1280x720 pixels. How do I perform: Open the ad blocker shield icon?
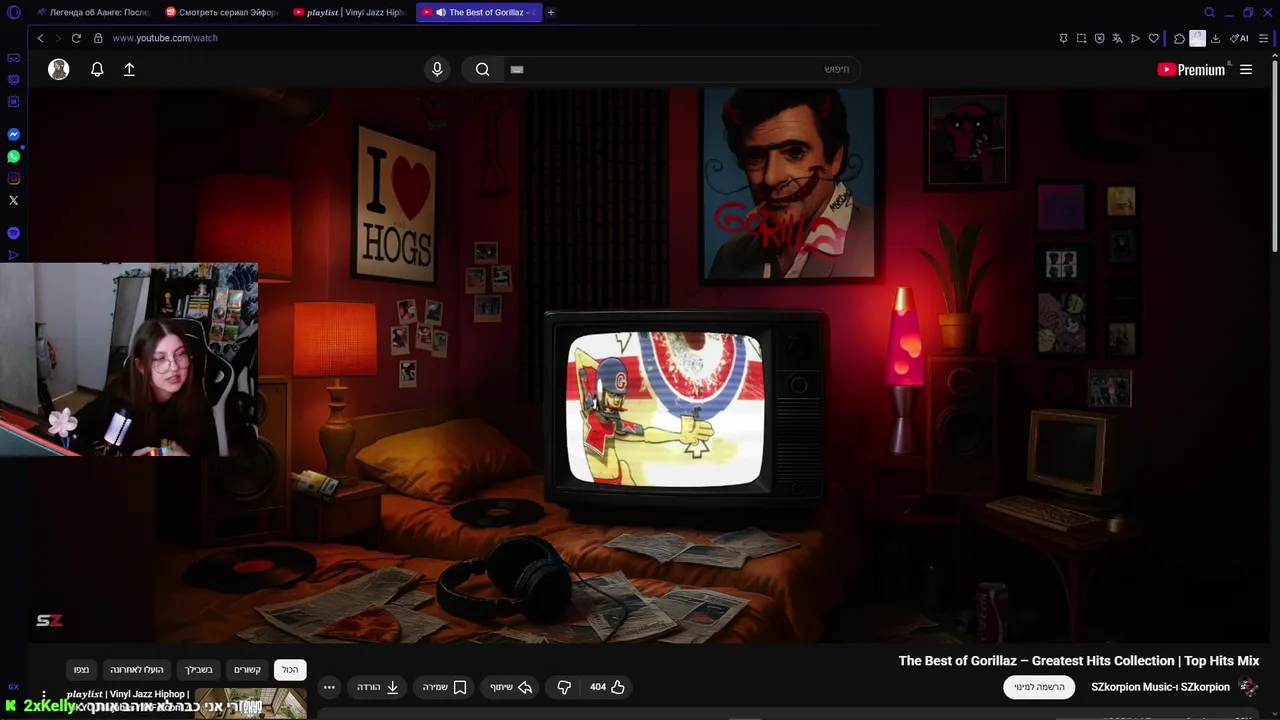click(1099, 38)
